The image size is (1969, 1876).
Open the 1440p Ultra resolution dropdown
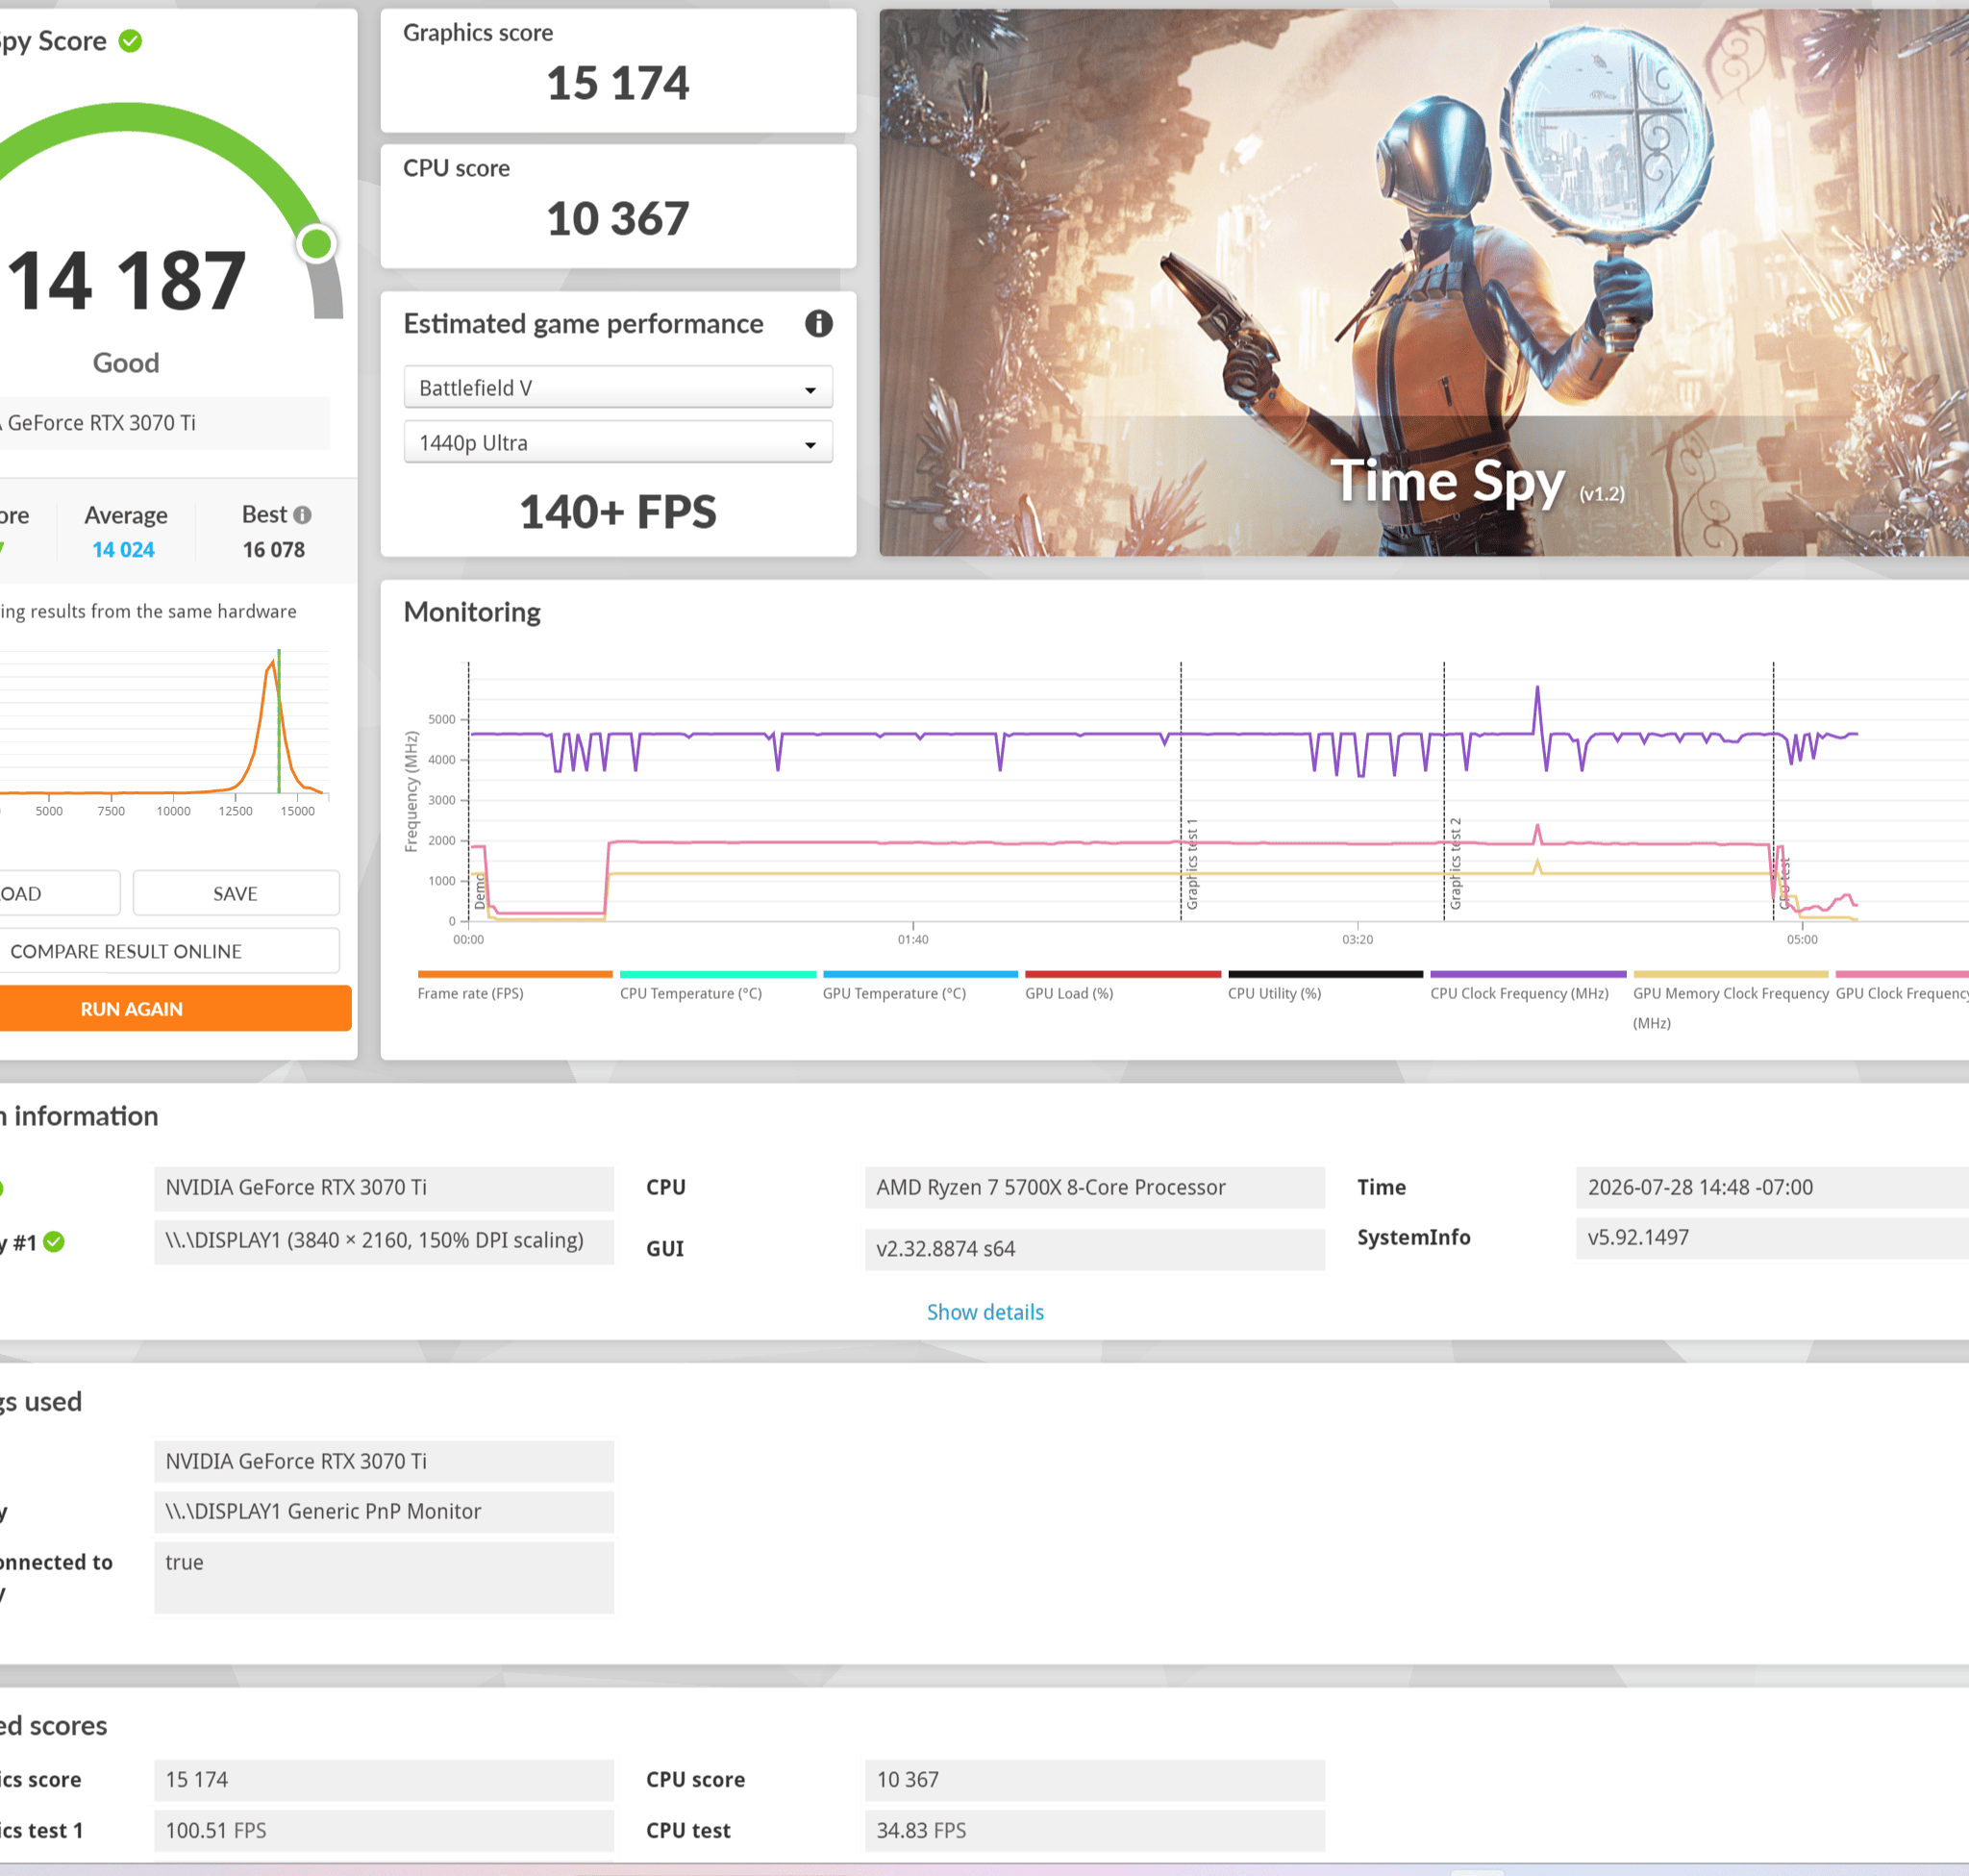(618, 443)
